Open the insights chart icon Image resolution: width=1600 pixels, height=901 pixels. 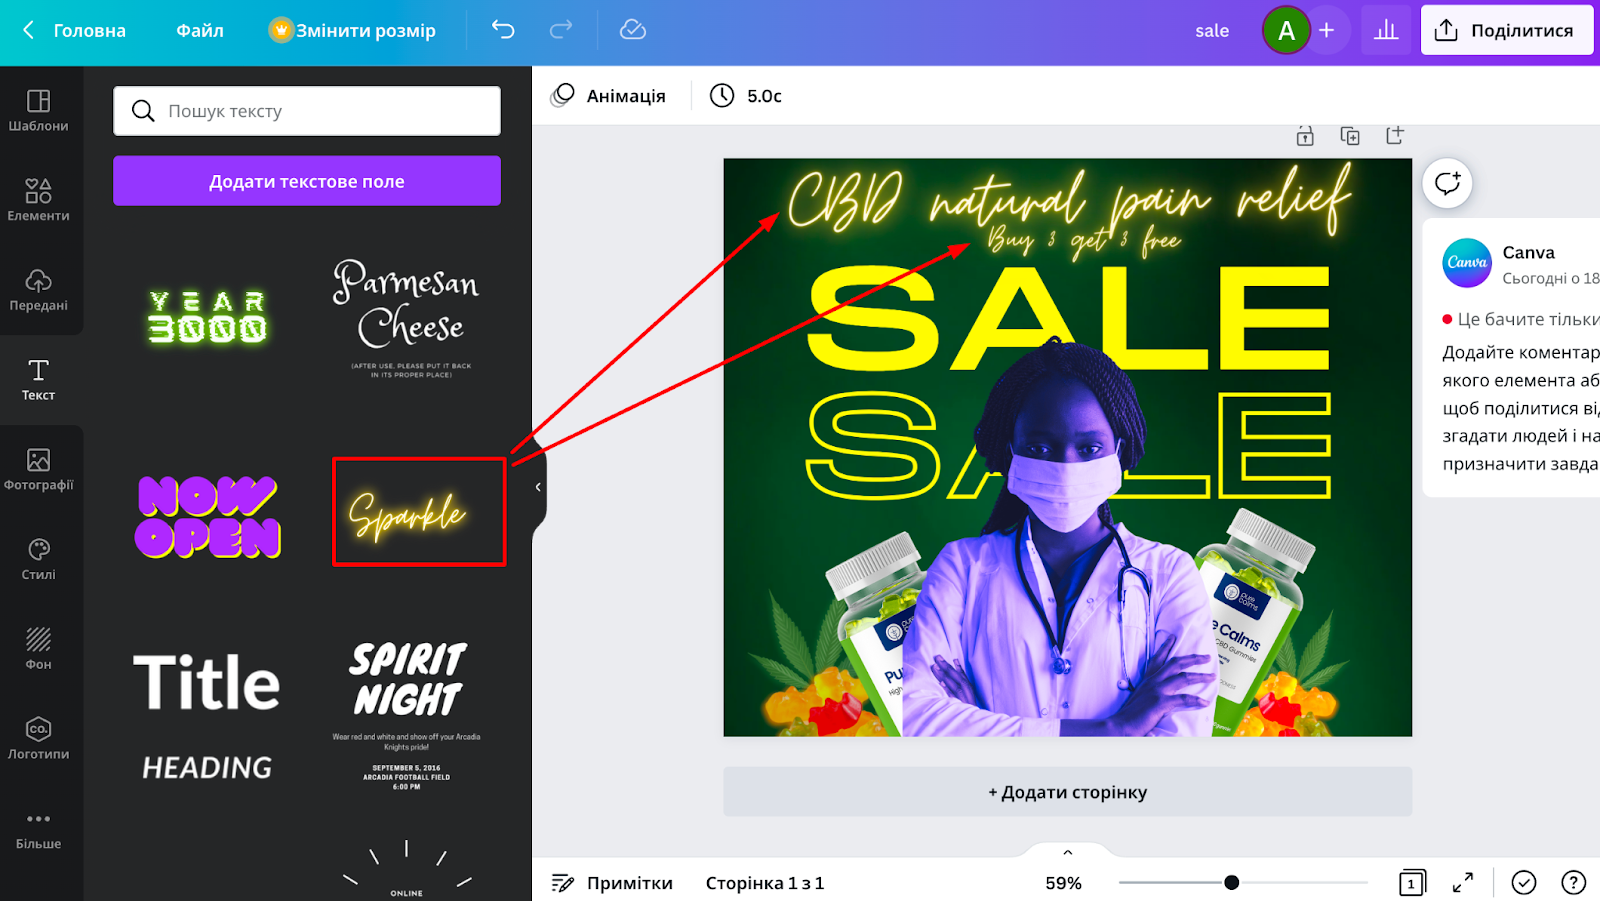point(1386,30)
